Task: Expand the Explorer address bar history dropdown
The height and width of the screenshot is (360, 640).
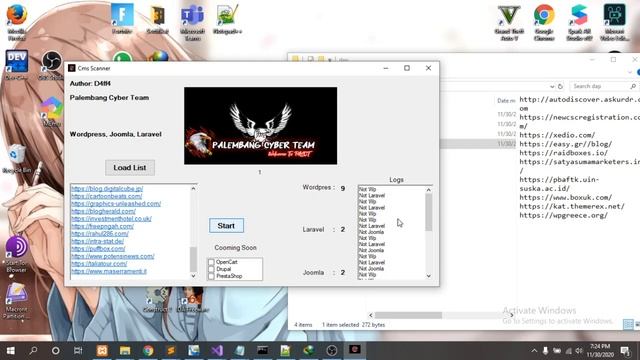Action: point(552,87)
